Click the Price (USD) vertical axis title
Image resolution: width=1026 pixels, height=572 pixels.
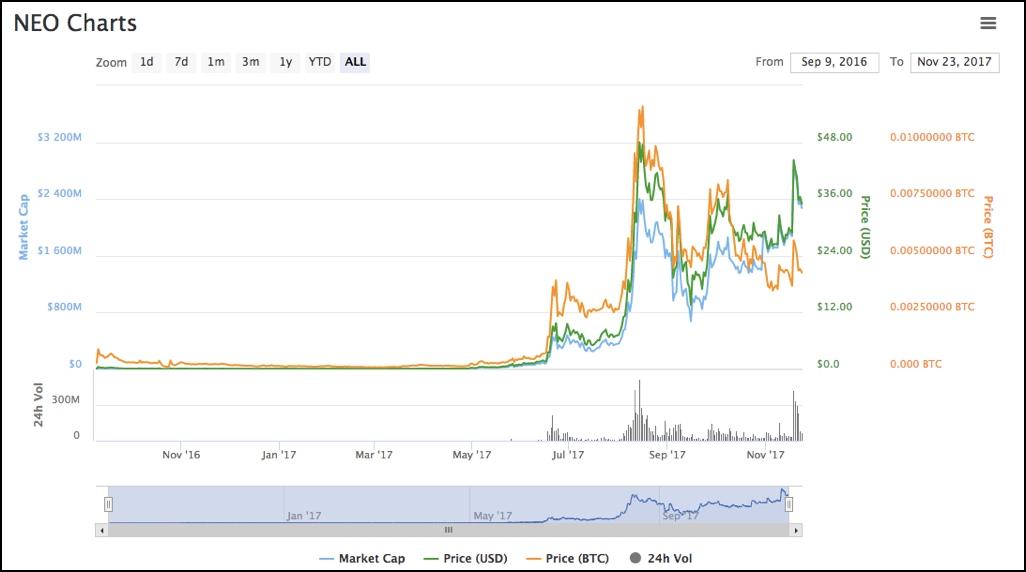[x=865, y=227]
